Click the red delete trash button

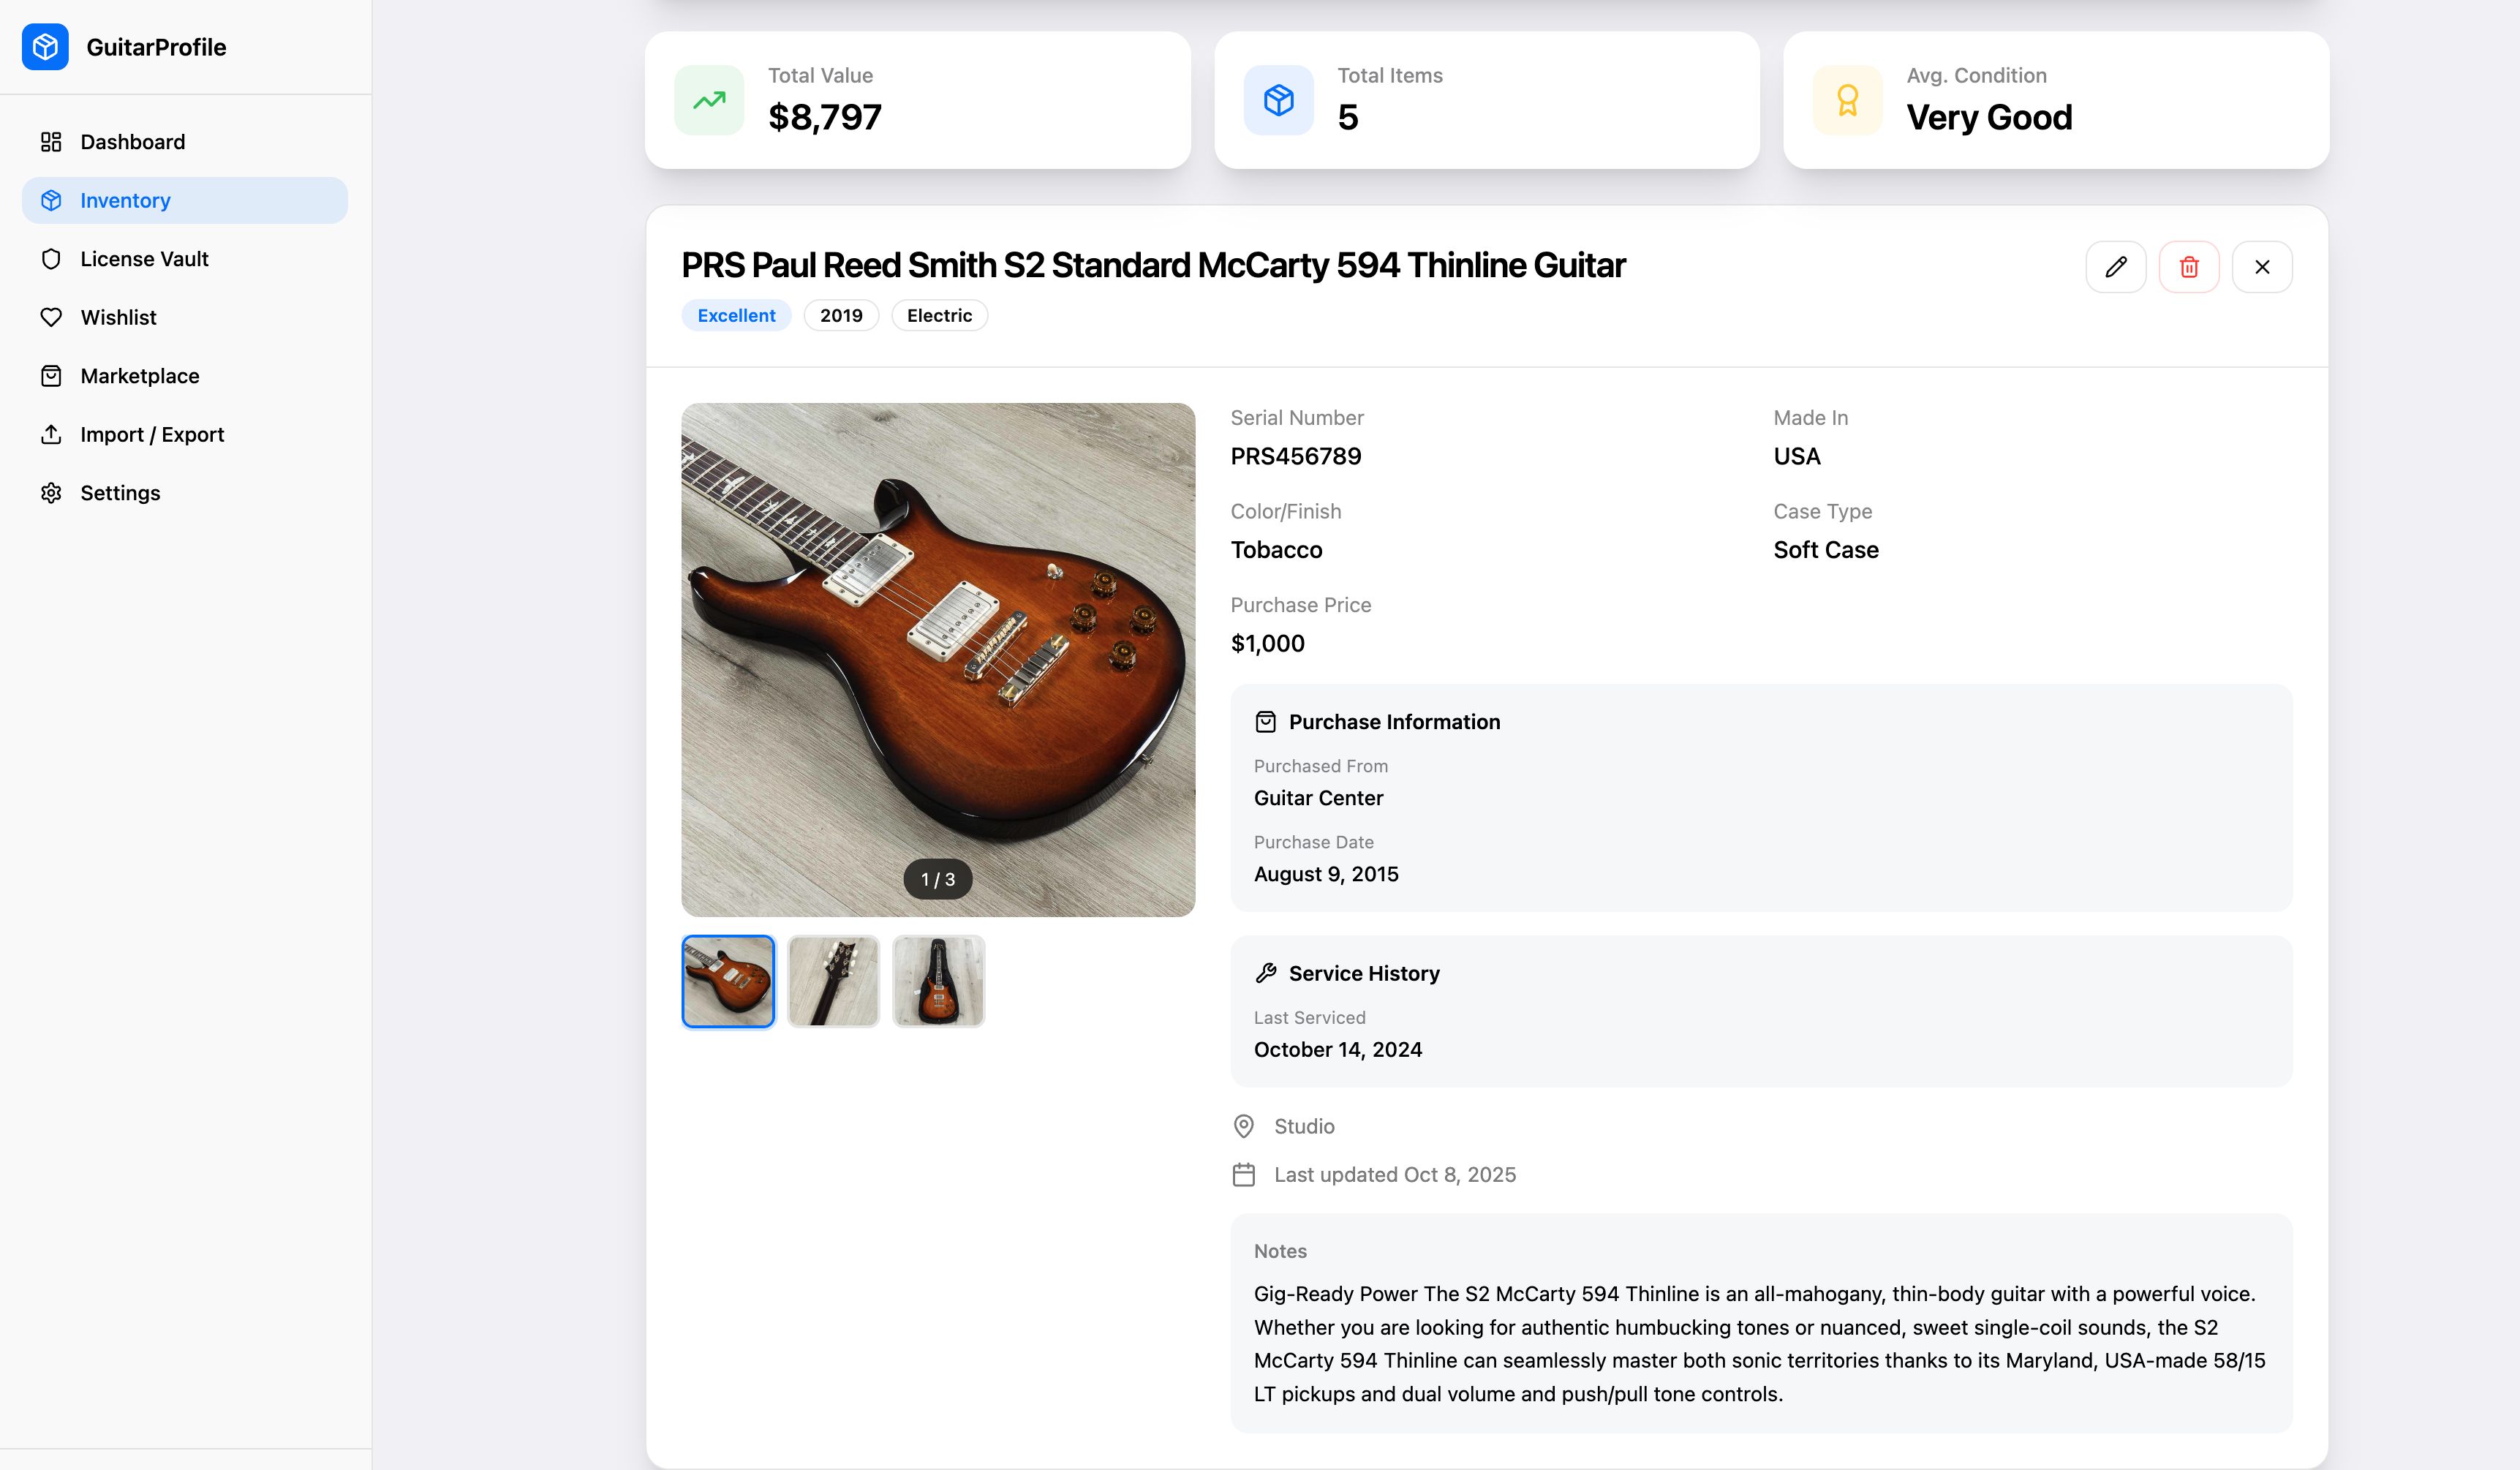click(2189, 266)
